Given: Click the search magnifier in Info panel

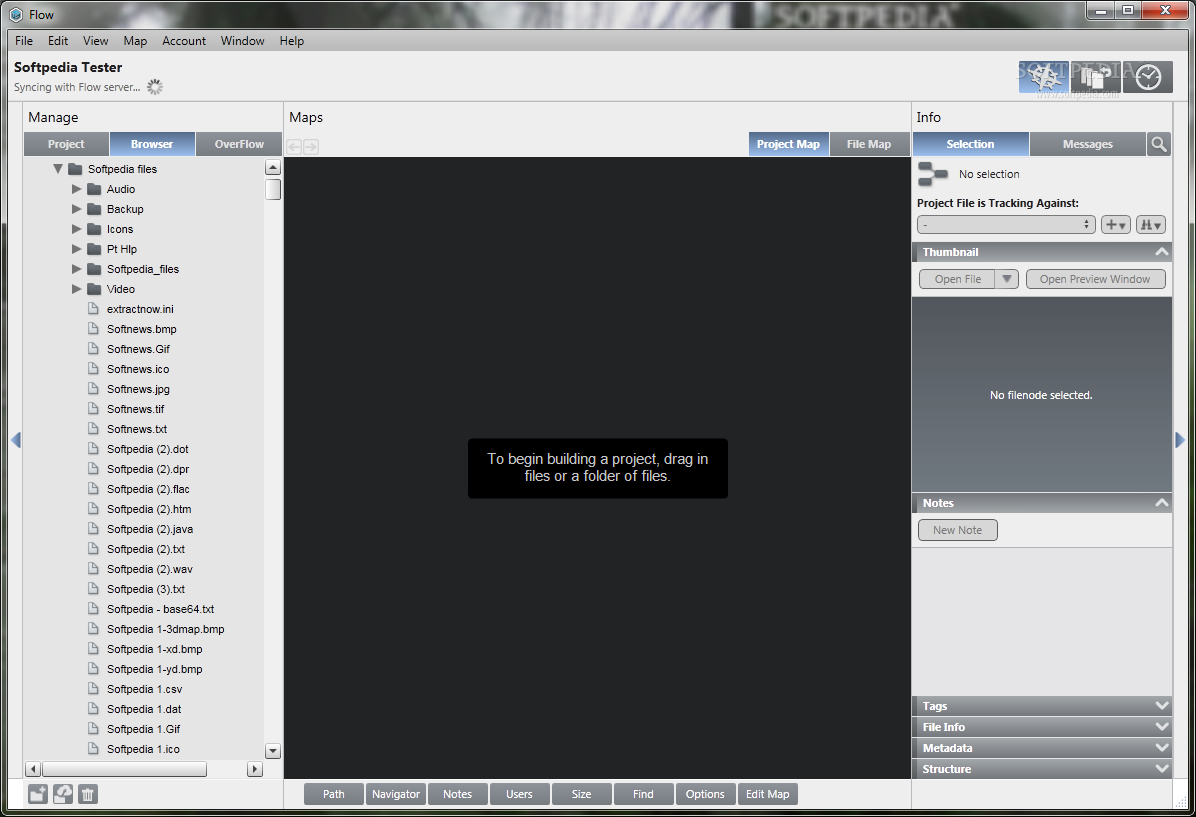Looking at the screenshot, I should pos(1159,144).
